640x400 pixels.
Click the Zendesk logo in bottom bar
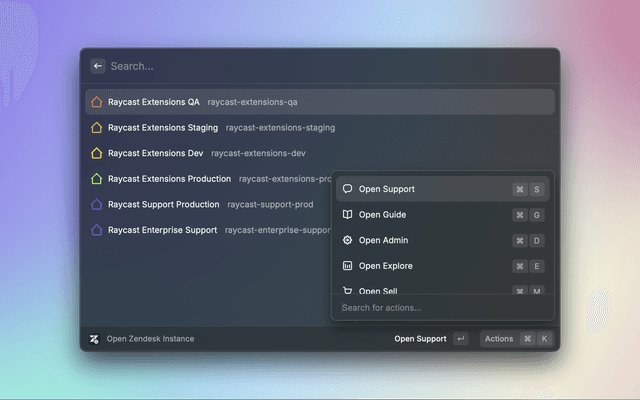[94, 339]
